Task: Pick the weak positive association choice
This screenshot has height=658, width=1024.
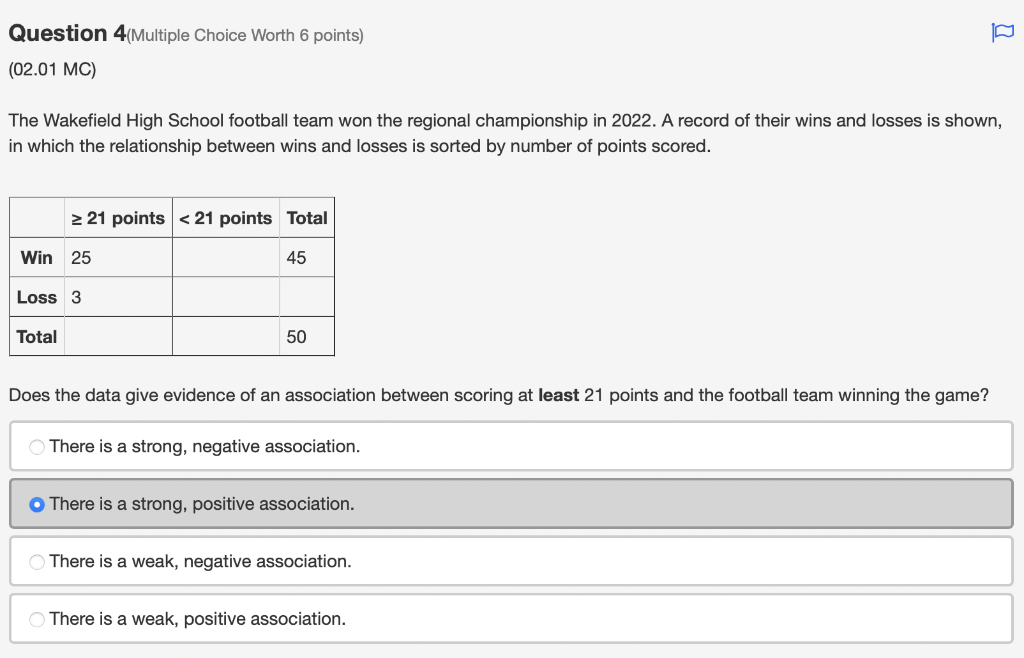Action: pyautogui.click(x=37, y=619)
